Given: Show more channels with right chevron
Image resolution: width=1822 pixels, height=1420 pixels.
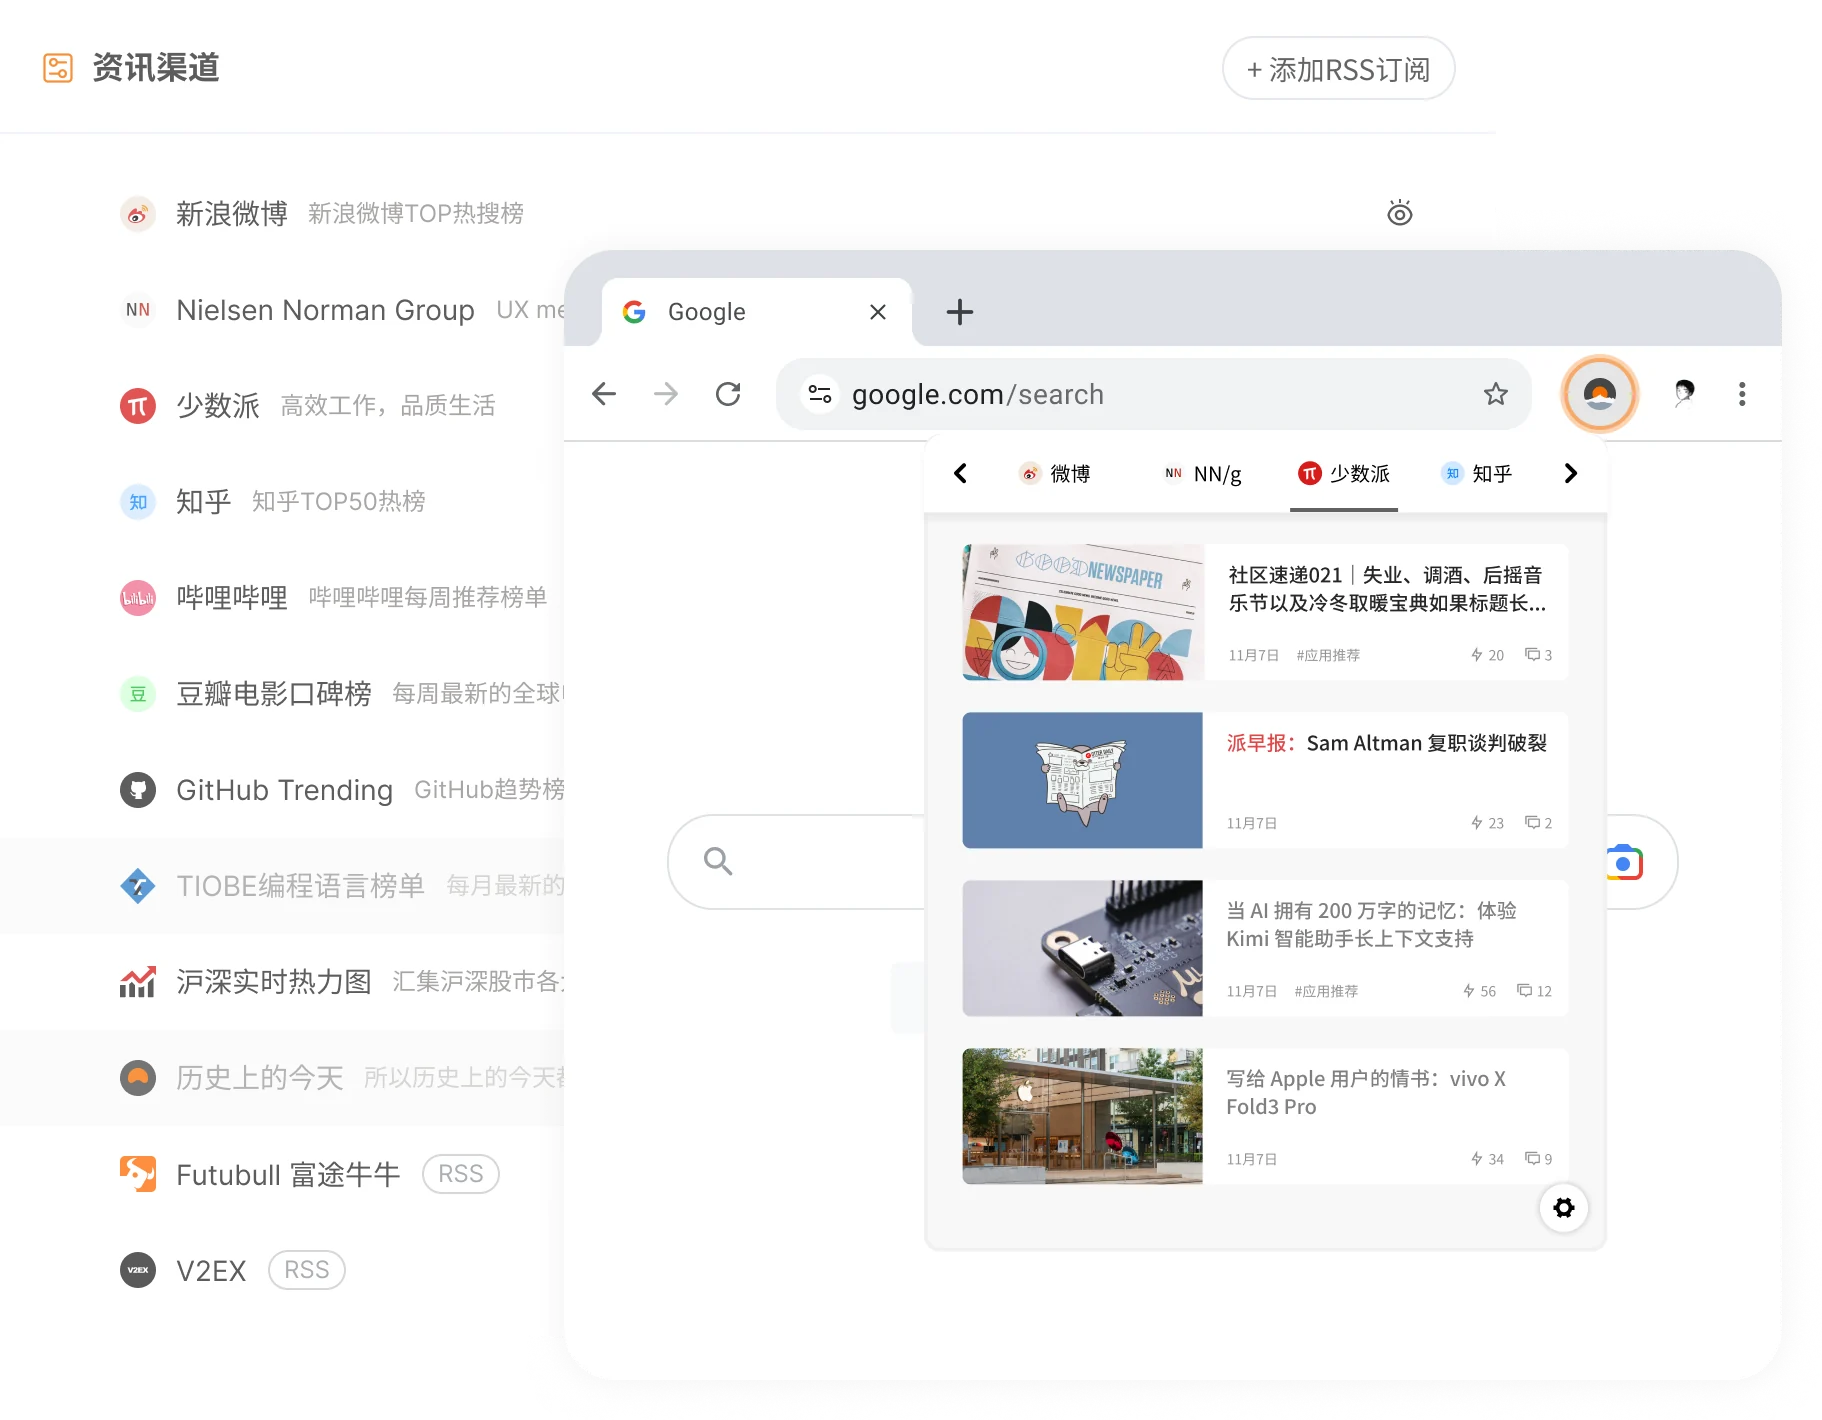Looking at the screenshot, I should point(1571,473).
